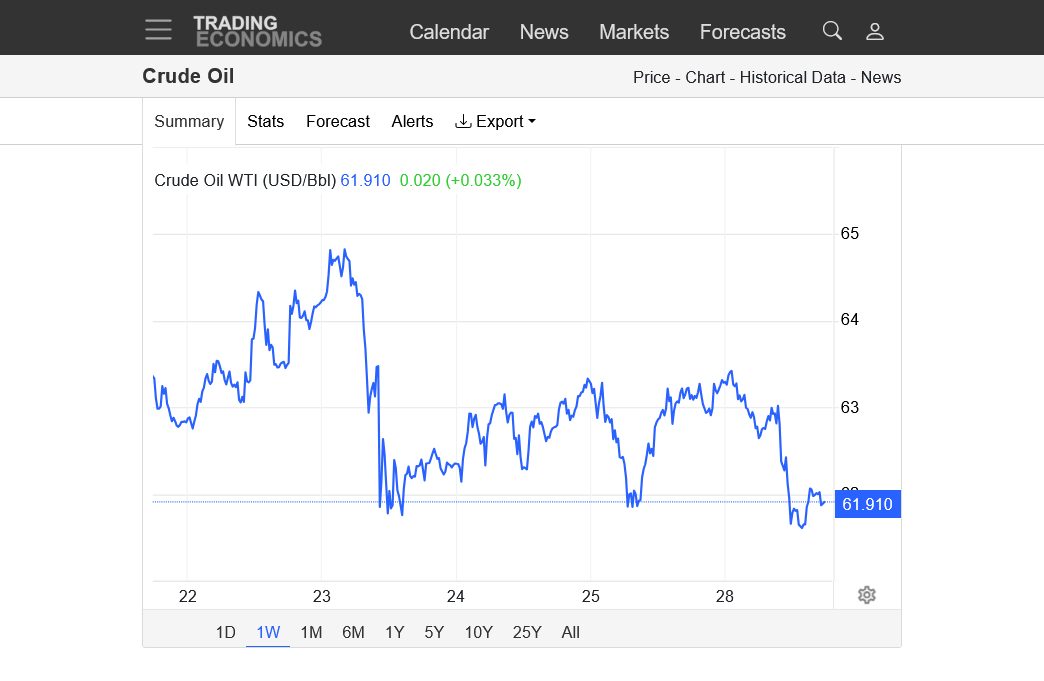Click the user account icon
Viewport: 1044px width, 681px height.
pyautogui.click(x=875, y=31)
